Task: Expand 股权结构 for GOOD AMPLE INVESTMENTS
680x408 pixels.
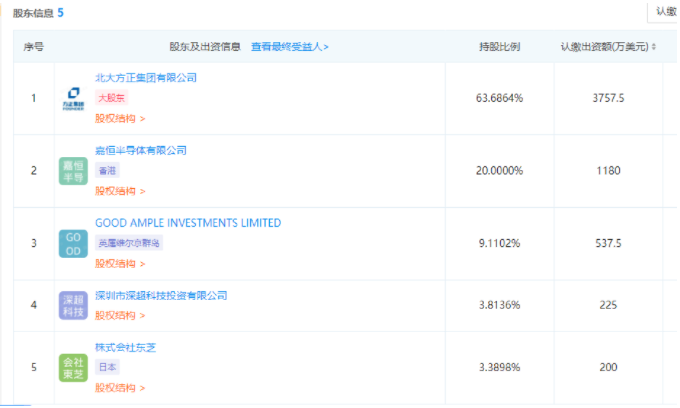Action: click(120, 264)
